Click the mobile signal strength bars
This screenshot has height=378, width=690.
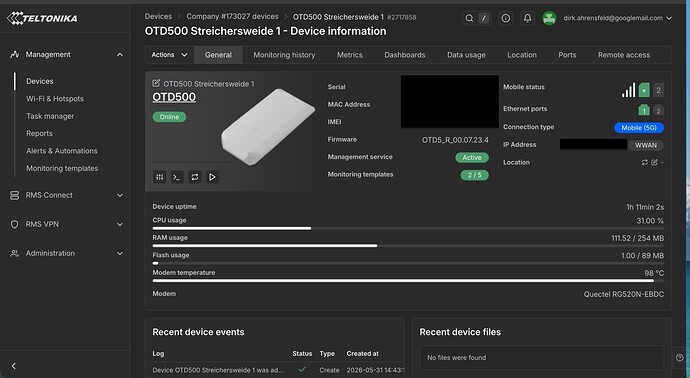pos(628,90)
